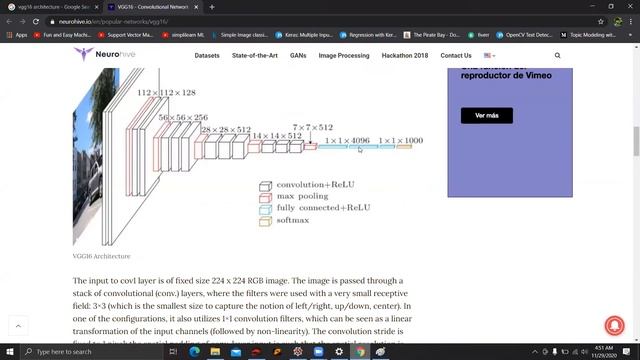Switch to Chrome in the taskbar

(360, 351)
